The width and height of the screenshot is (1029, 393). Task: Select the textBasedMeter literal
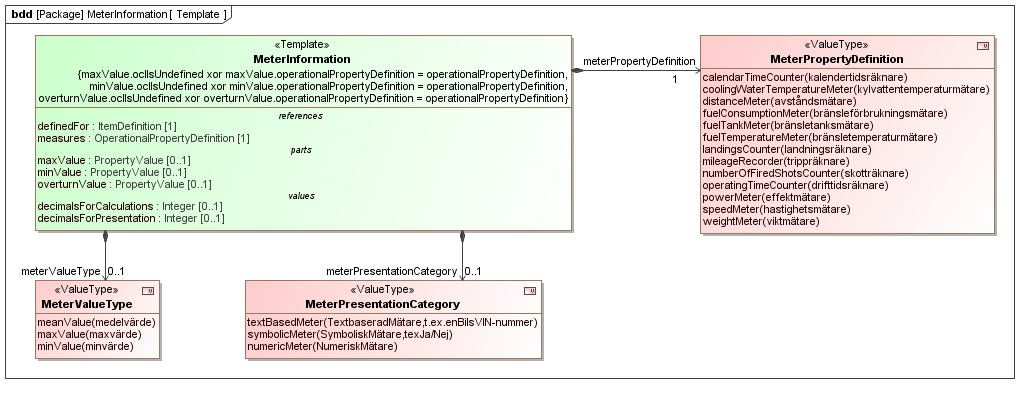point(392,322)
